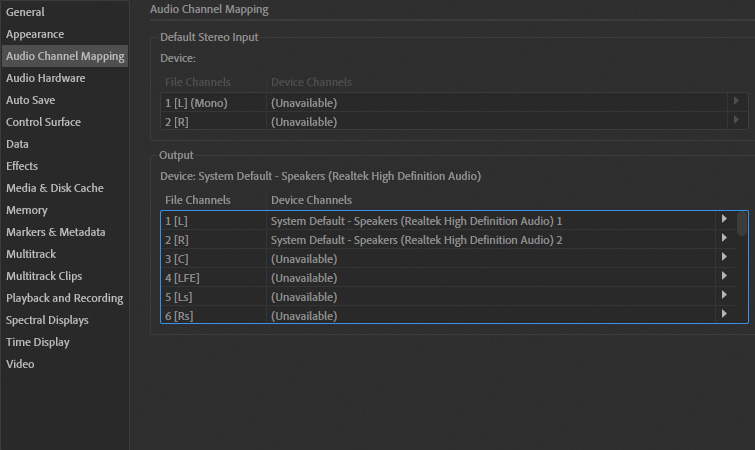Expand device dropdown for output 5 [Ls]
Screen dimensions: 755x450
tap(724, 296)
